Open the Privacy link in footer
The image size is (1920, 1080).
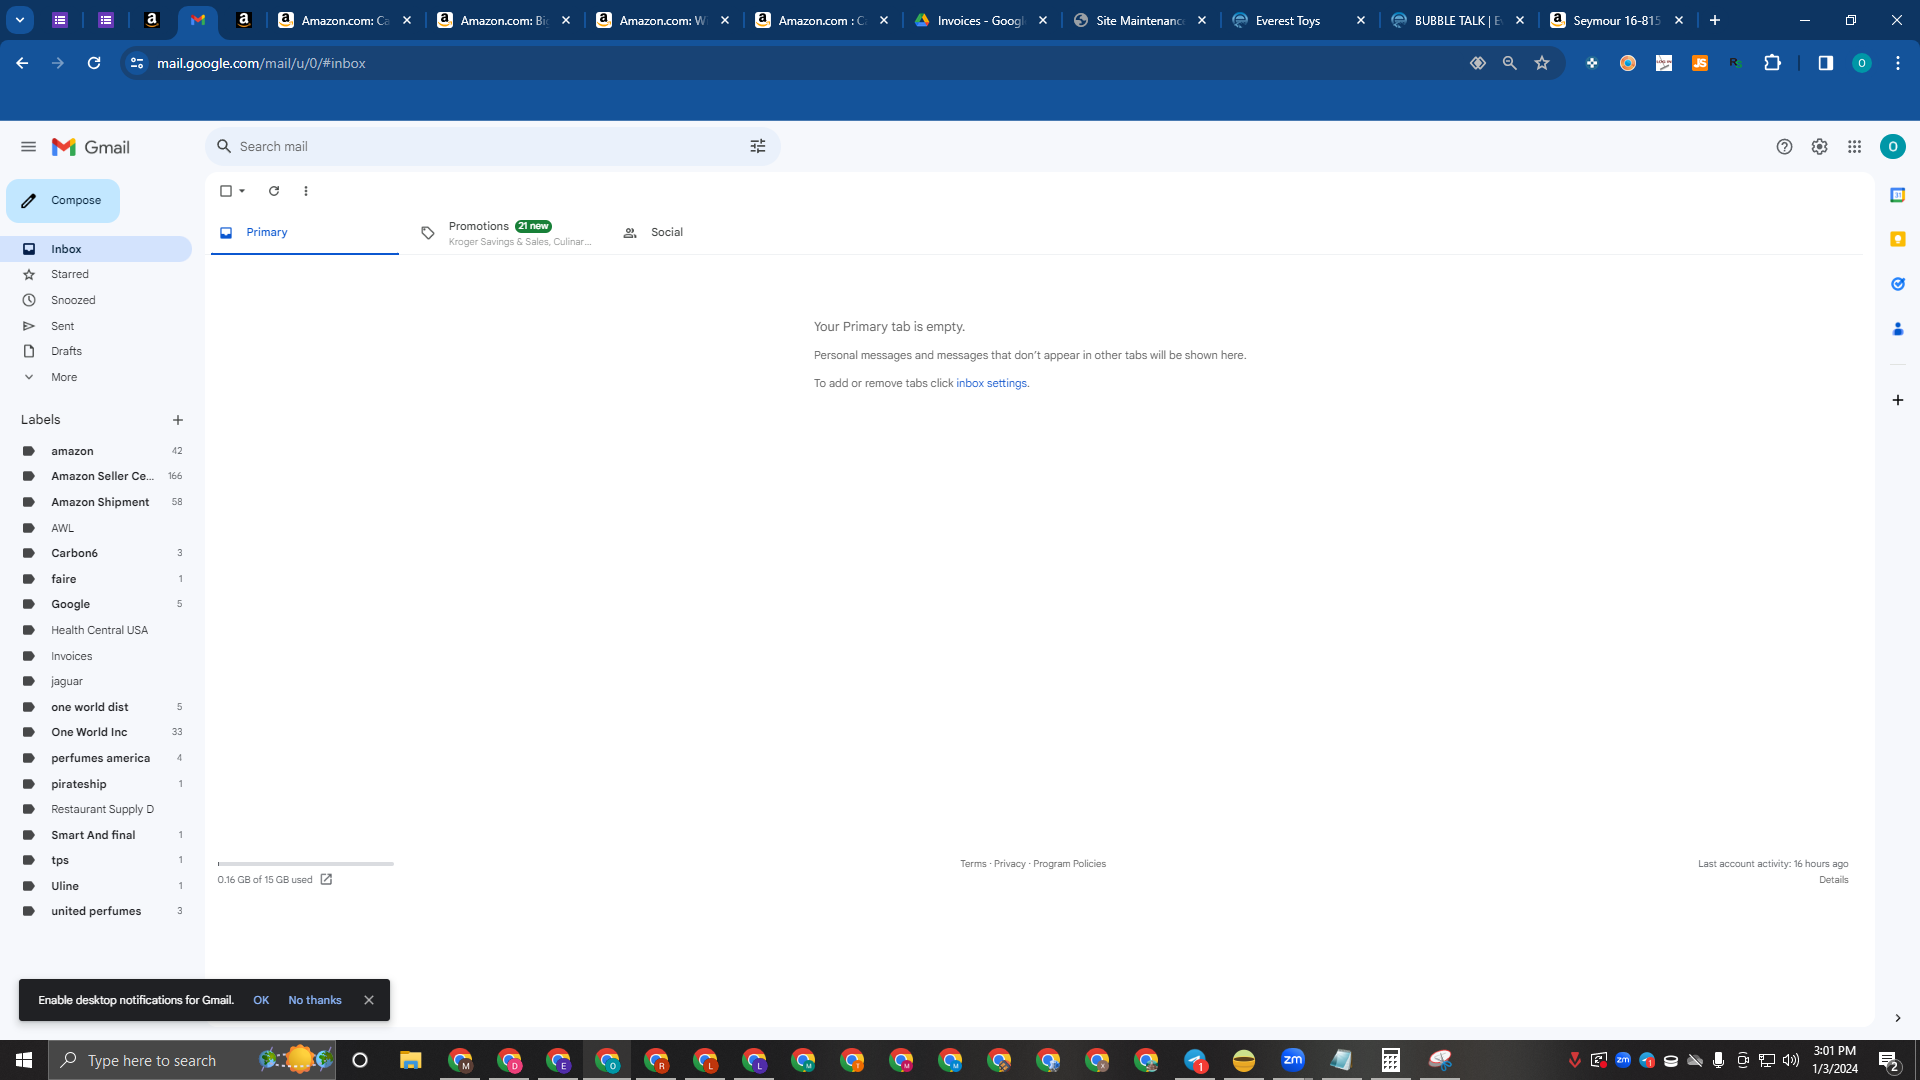click(1010, 864)
